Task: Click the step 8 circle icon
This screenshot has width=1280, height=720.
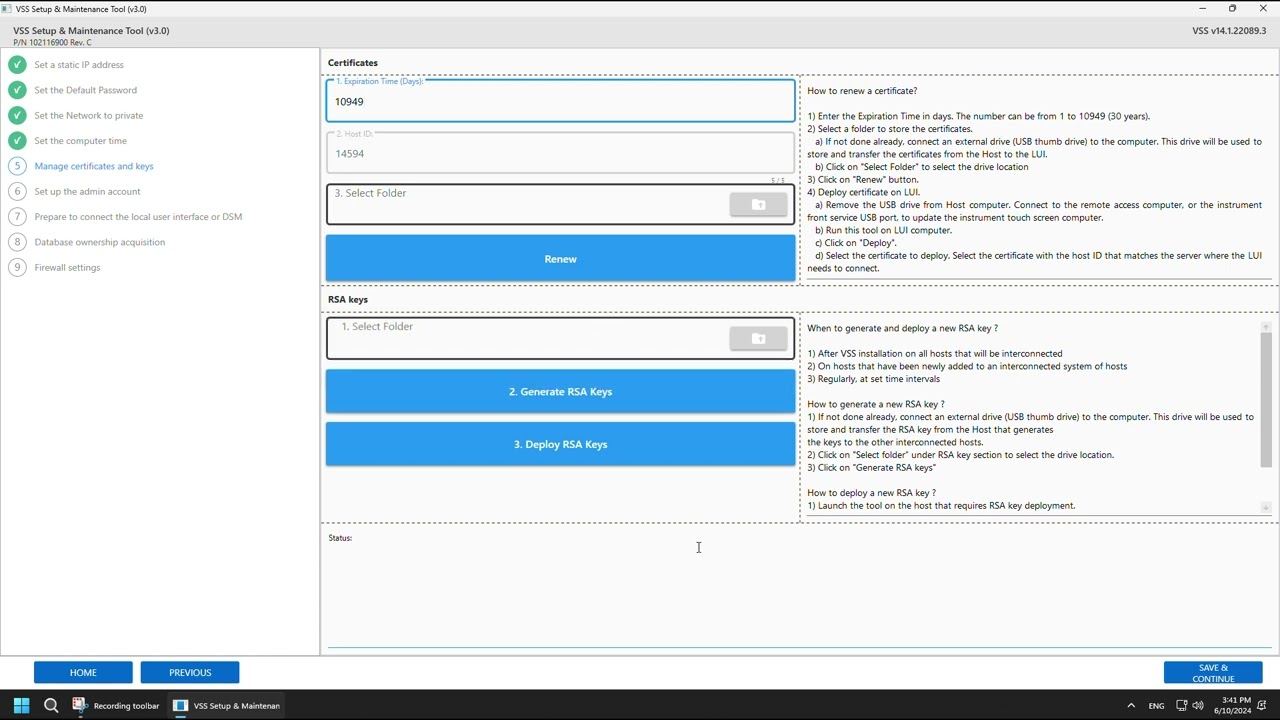Action: click(x=17, y=242)
